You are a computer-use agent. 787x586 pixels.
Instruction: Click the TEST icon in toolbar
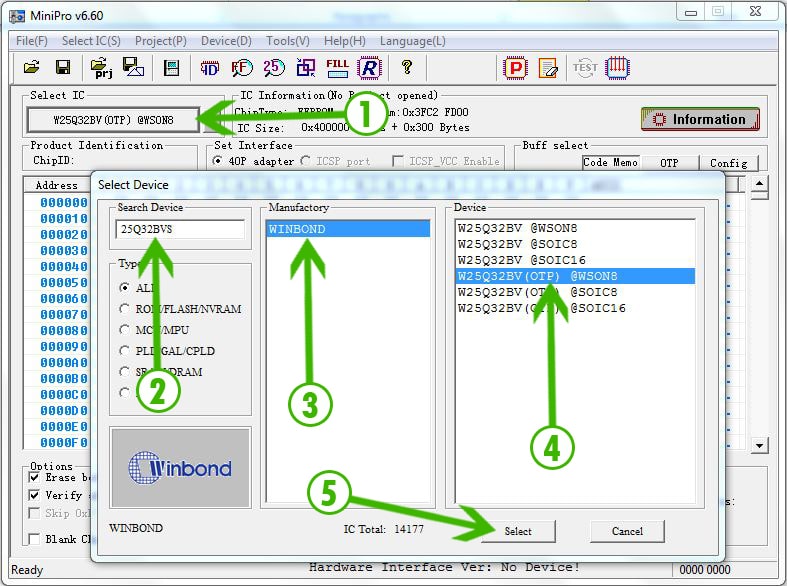pyautogui.click(x=585, y=68)
